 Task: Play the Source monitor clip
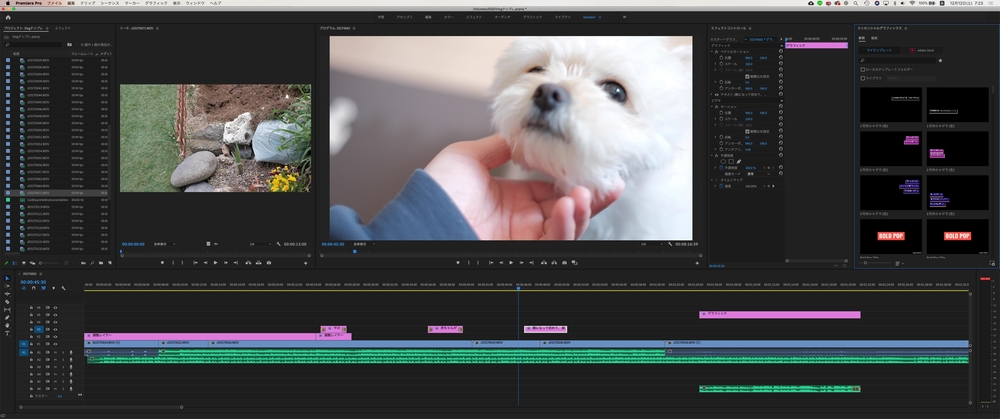coord(216,263)
